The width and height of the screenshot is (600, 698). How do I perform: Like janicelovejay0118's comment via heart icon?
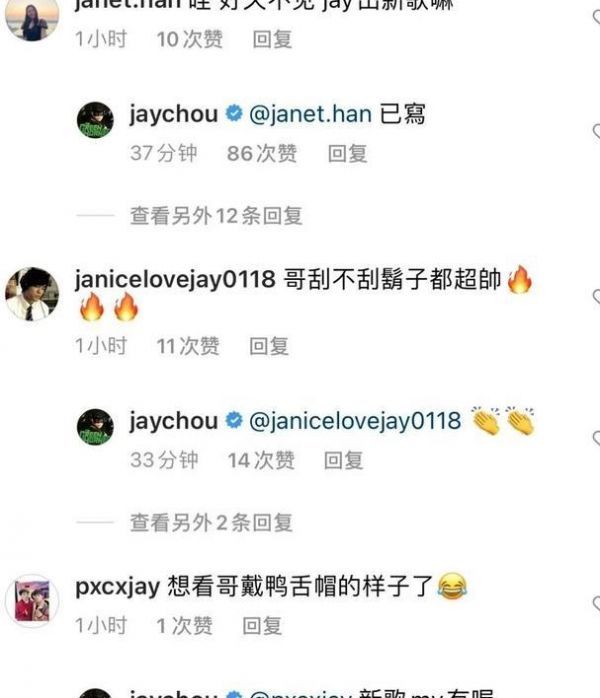pos(596,296)
